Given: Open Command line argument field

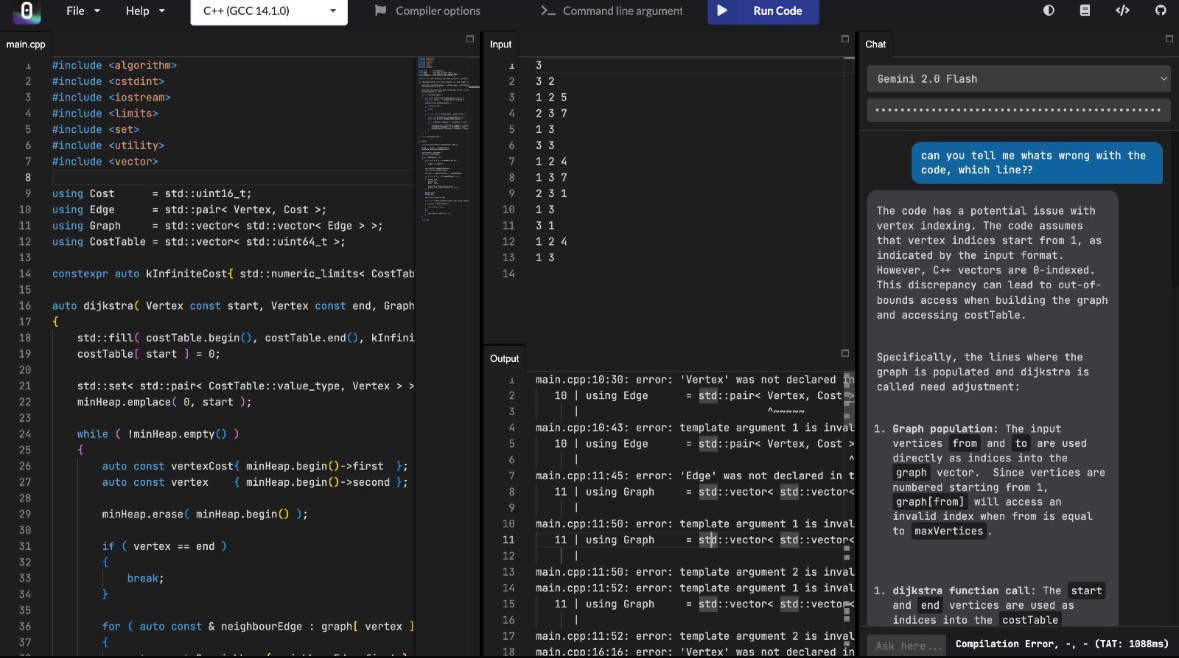Looking at the screenshot, I should point(611,11).
